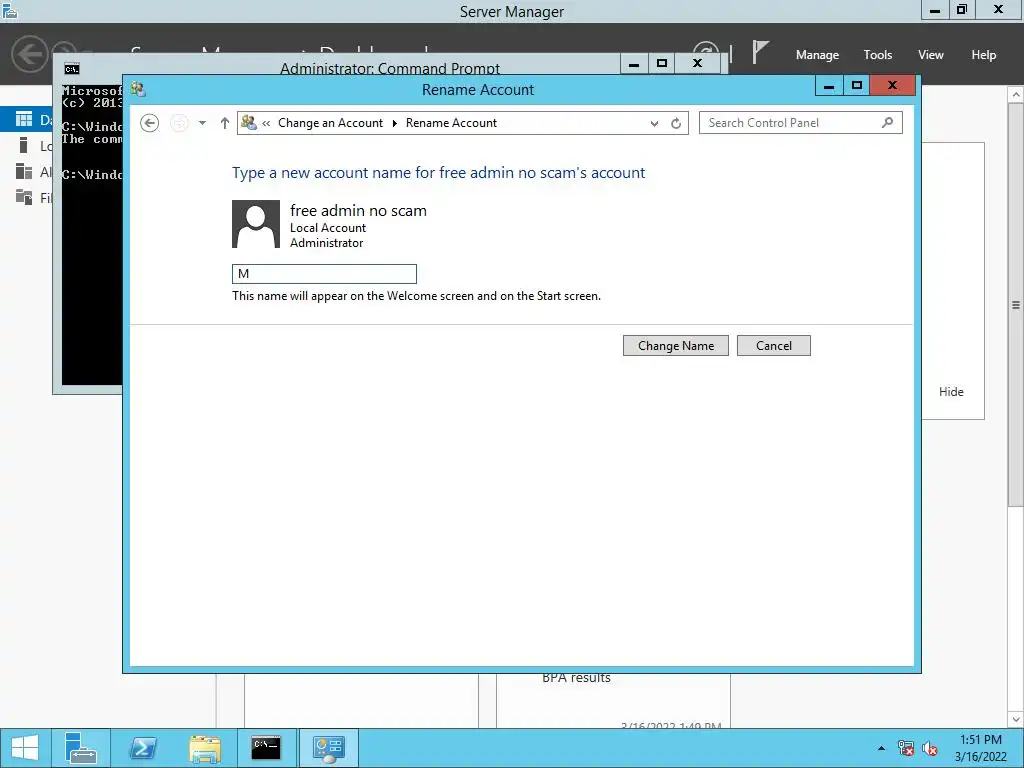Cancel the account rename

[773, 345]
